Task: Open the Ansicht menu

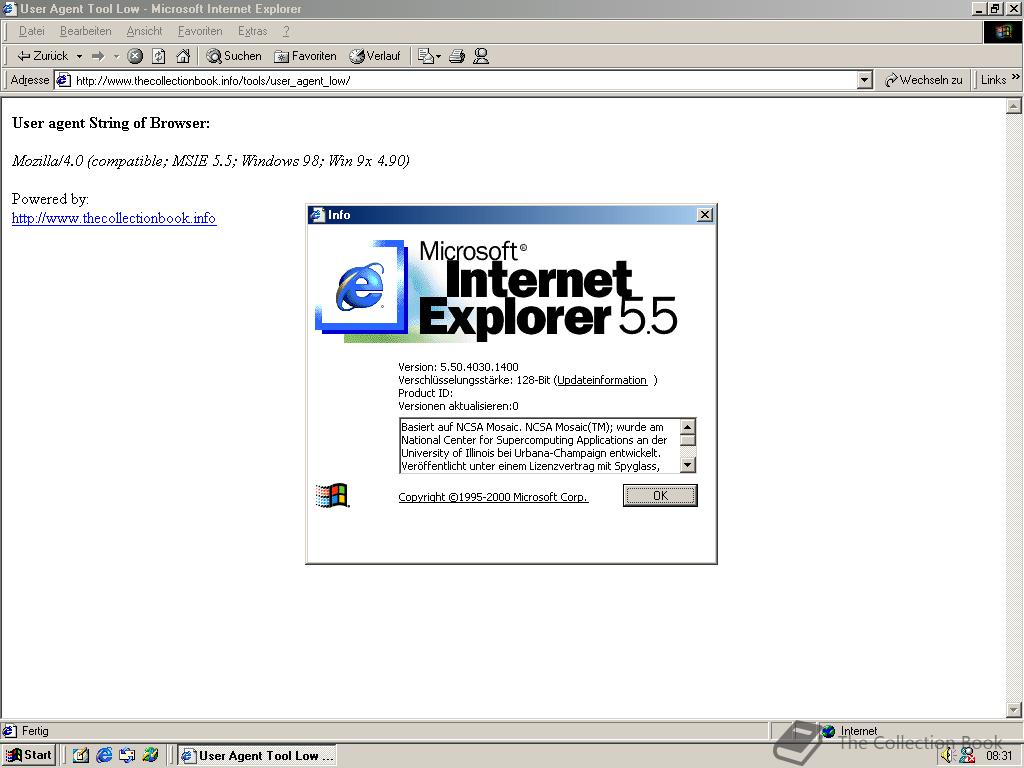Action: click(144, 31)
